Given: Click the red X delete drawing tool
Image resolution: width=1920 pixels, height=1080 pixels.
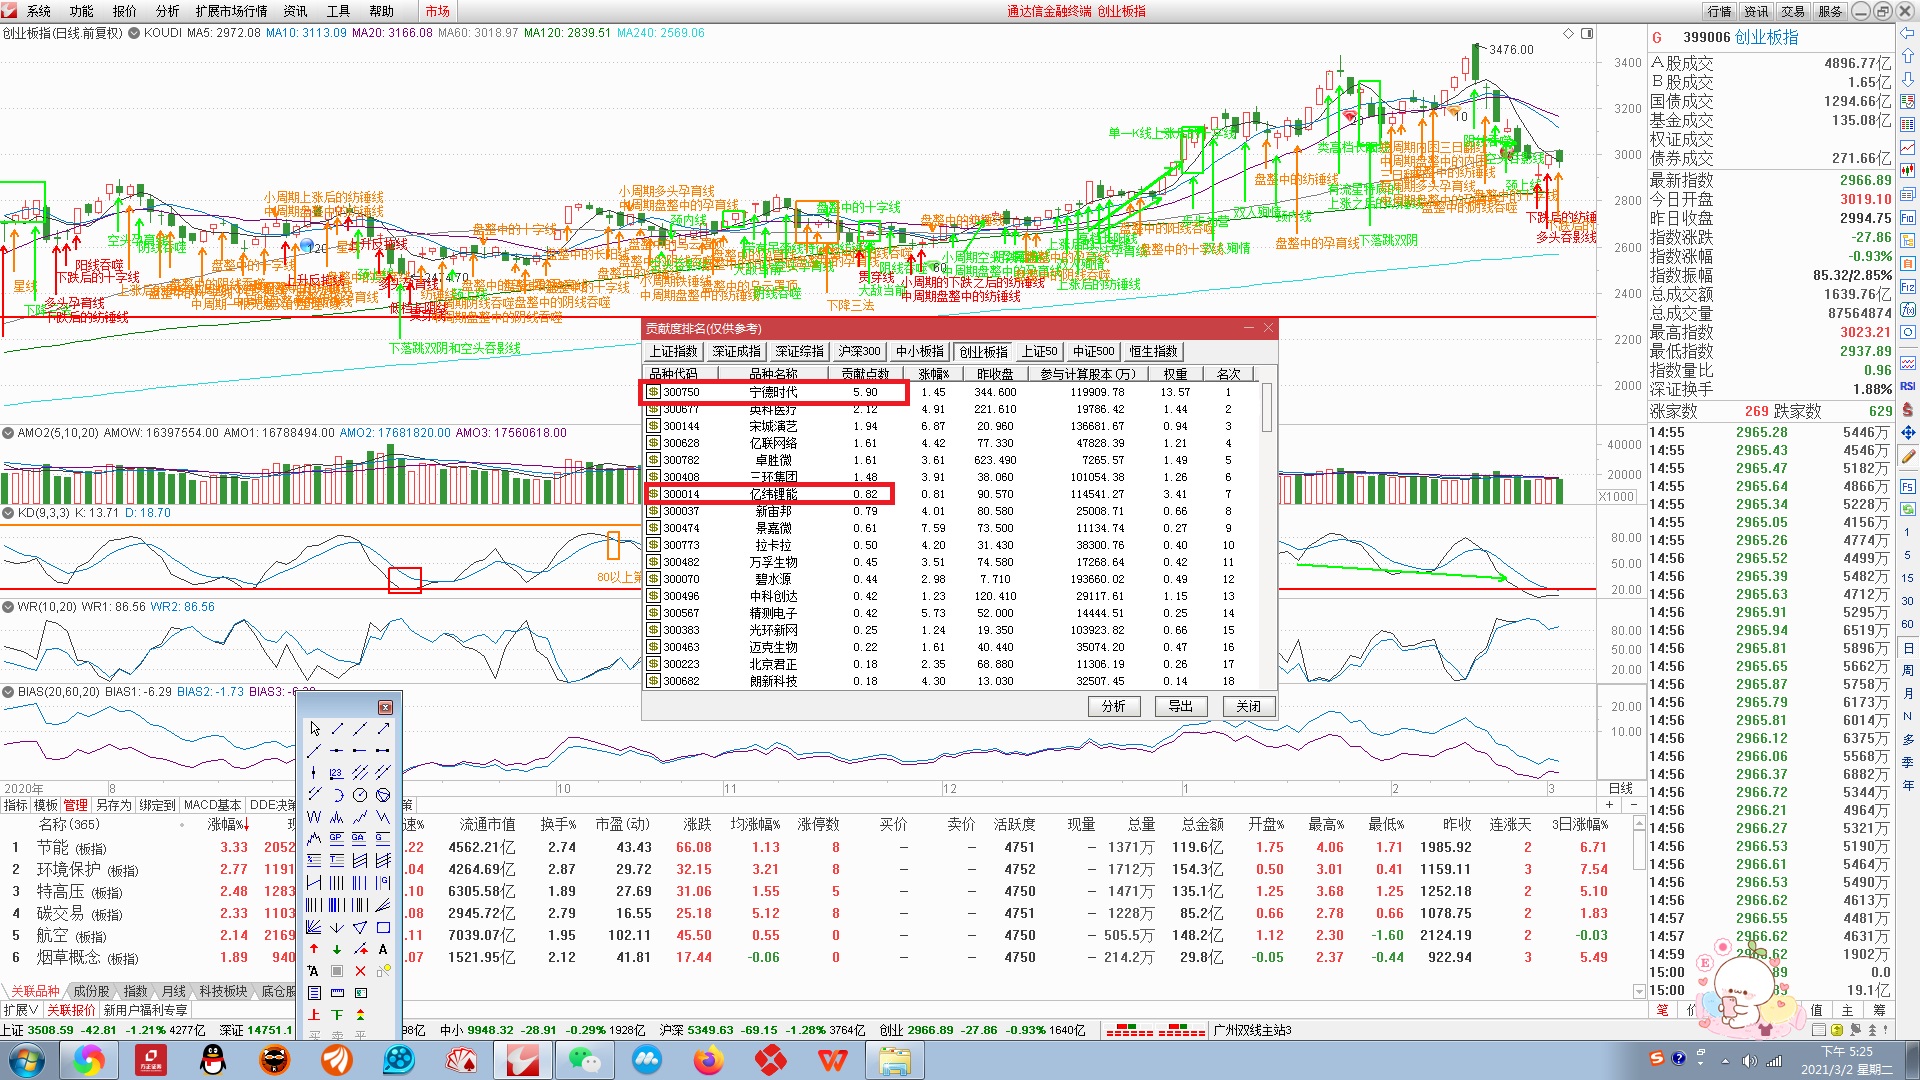Looking at the screenshot, I should point(360,971).
